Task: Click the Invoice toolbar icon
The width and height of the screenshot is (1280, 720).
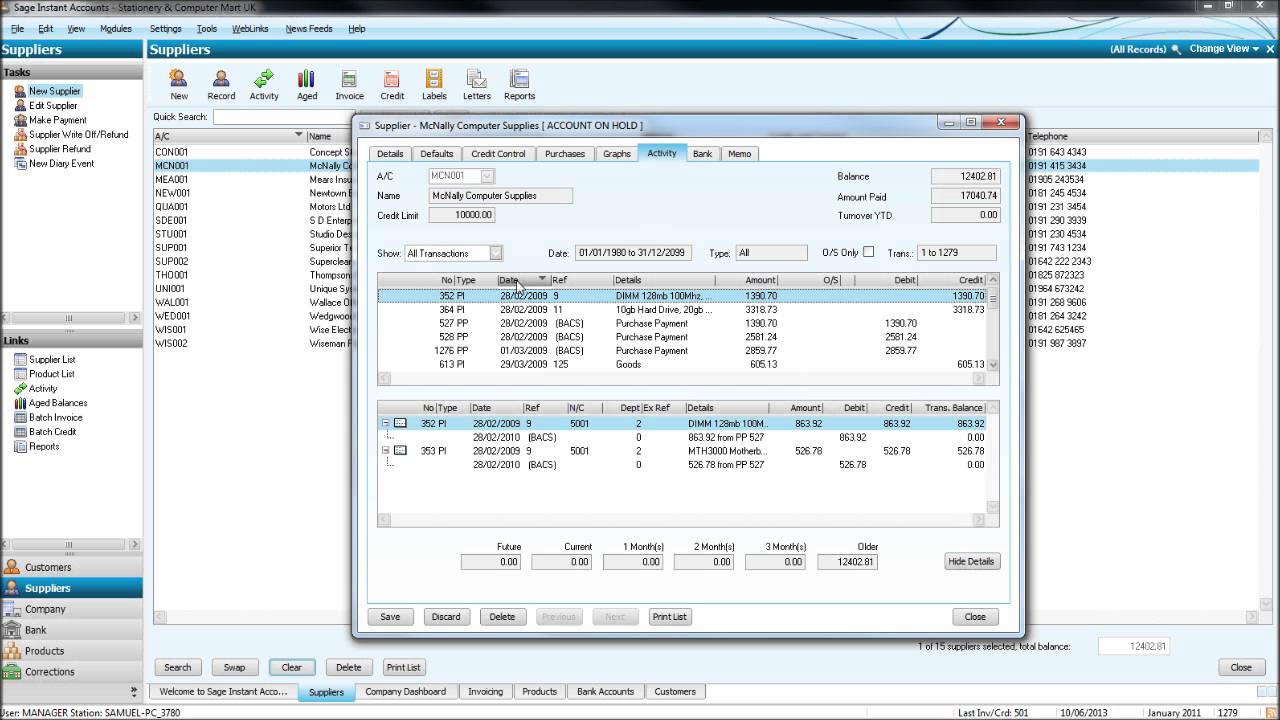Action: pos(349,84)
